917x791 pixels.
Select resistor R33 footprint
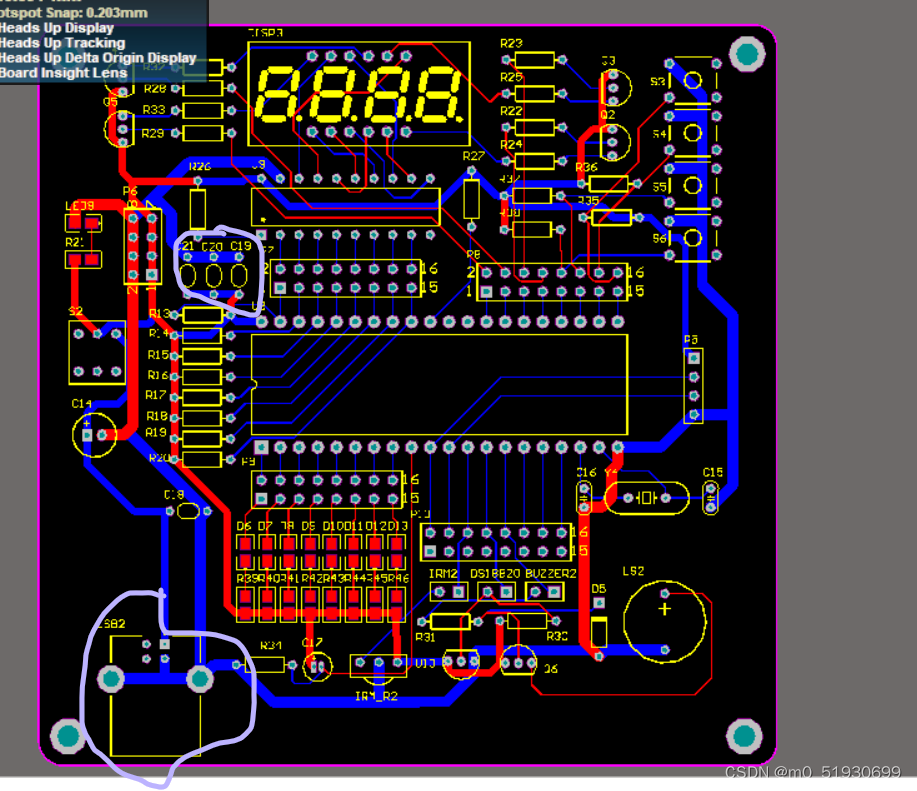point(203,110)
